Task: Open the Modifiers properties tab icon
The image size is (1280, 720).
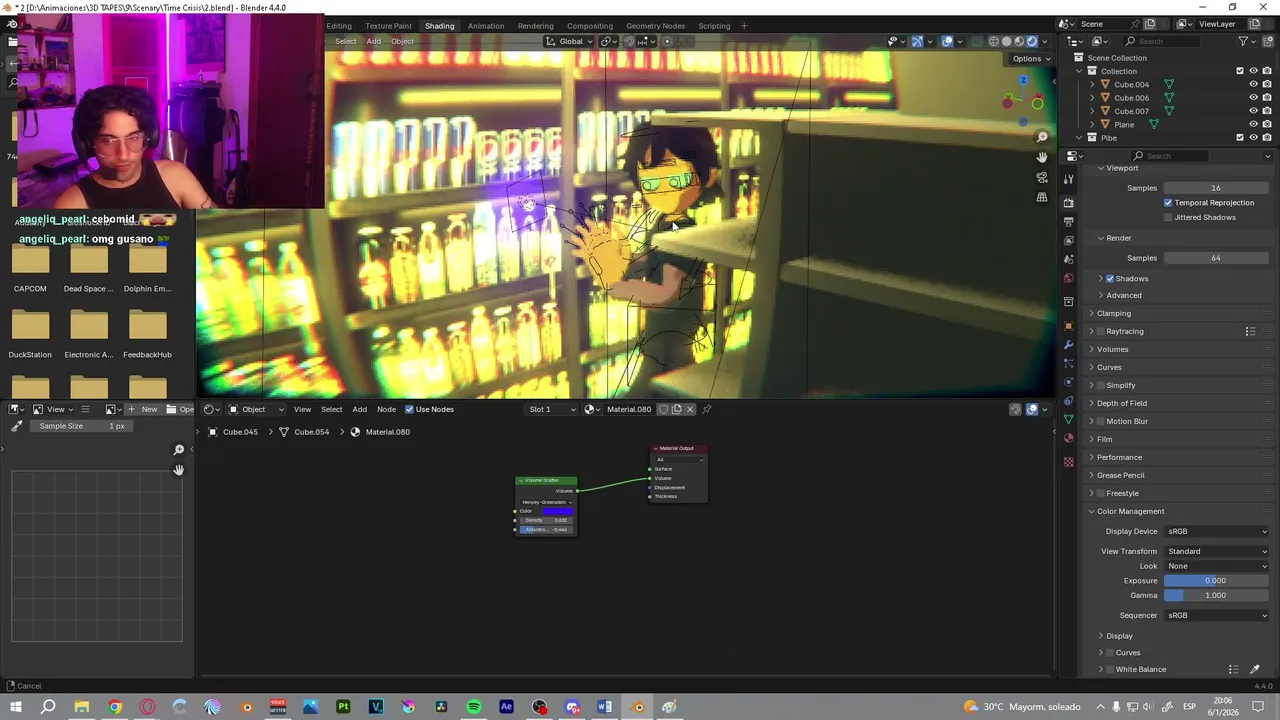Action: point(1069,345)
